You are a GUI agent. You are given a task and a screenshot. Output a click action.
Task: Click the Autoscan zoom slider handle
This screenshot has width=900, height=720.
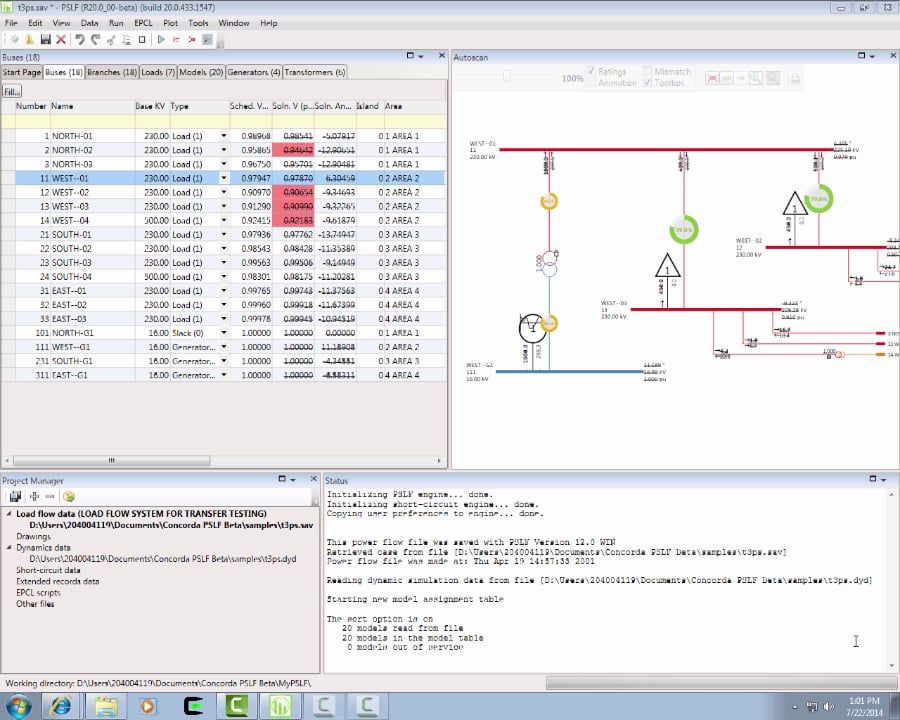pos(508,77)
